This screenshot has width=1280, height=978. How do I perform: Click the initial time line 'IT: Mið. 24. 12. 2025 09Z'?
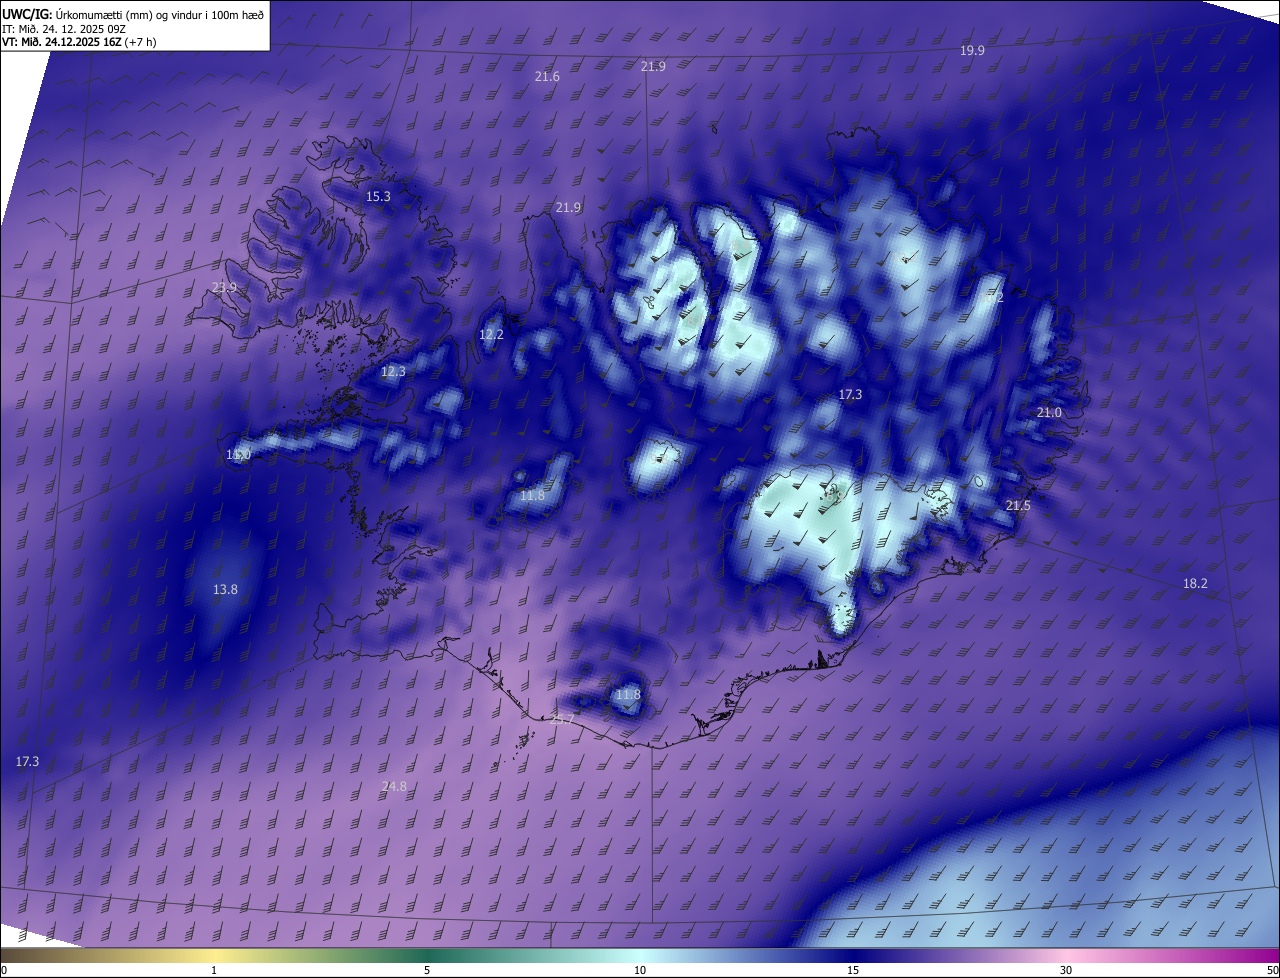coord(66,28)
